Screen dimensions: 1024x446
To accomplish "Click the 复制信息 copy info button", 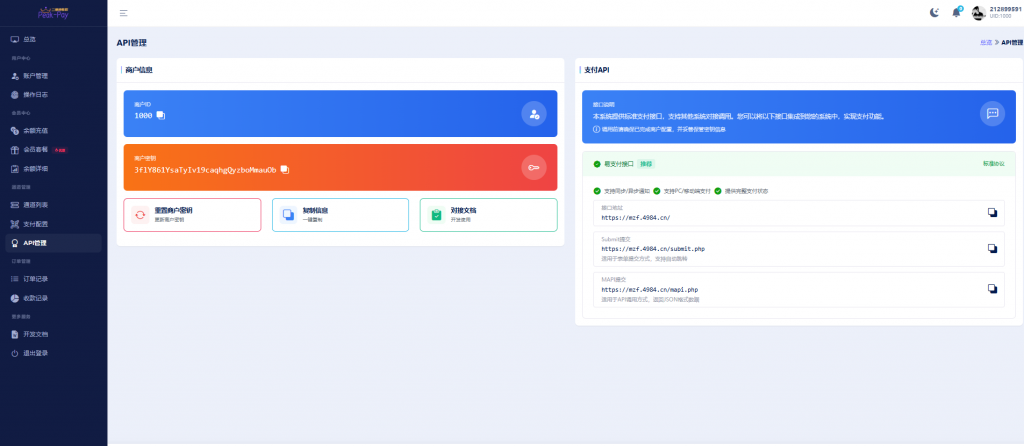I will pyautogui.click(x=340, y=215).
